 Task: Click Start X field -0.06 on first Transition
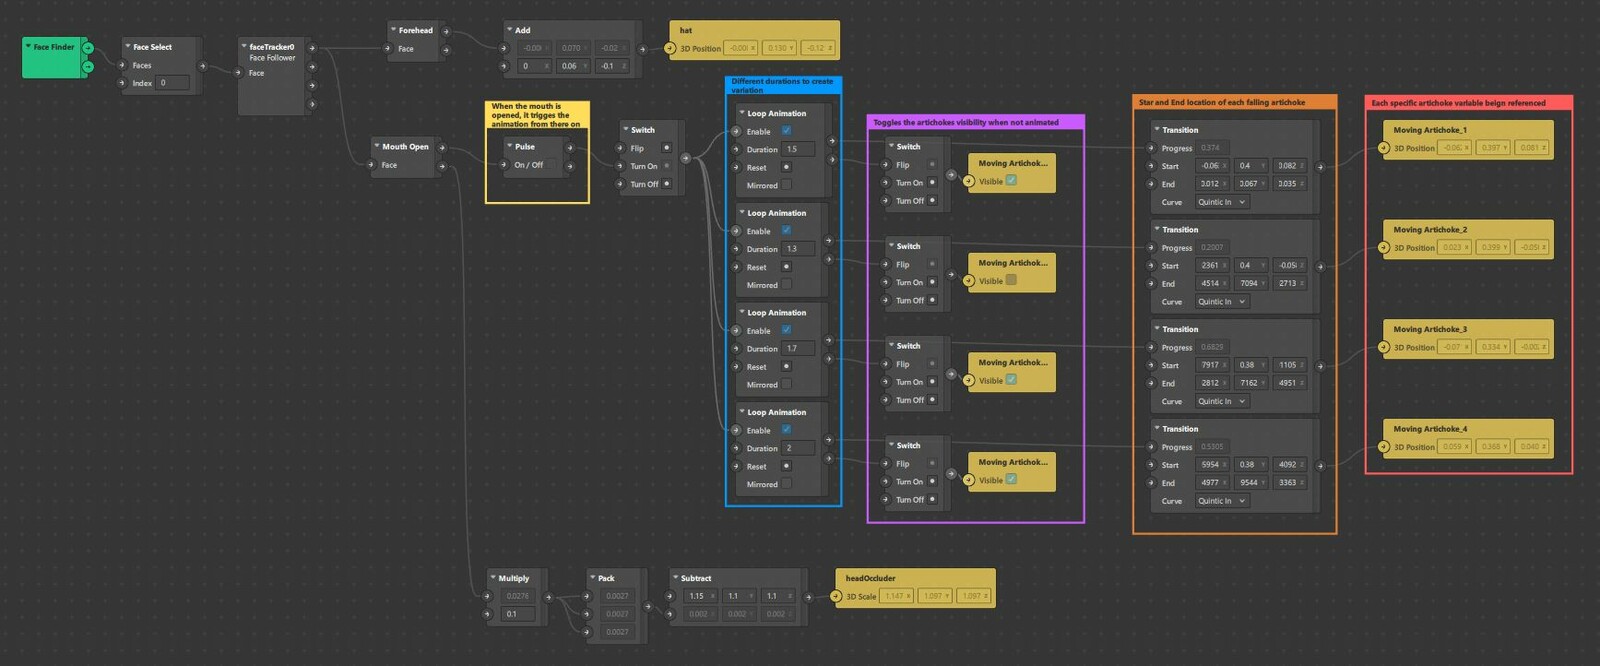(x=1214, y=166)
